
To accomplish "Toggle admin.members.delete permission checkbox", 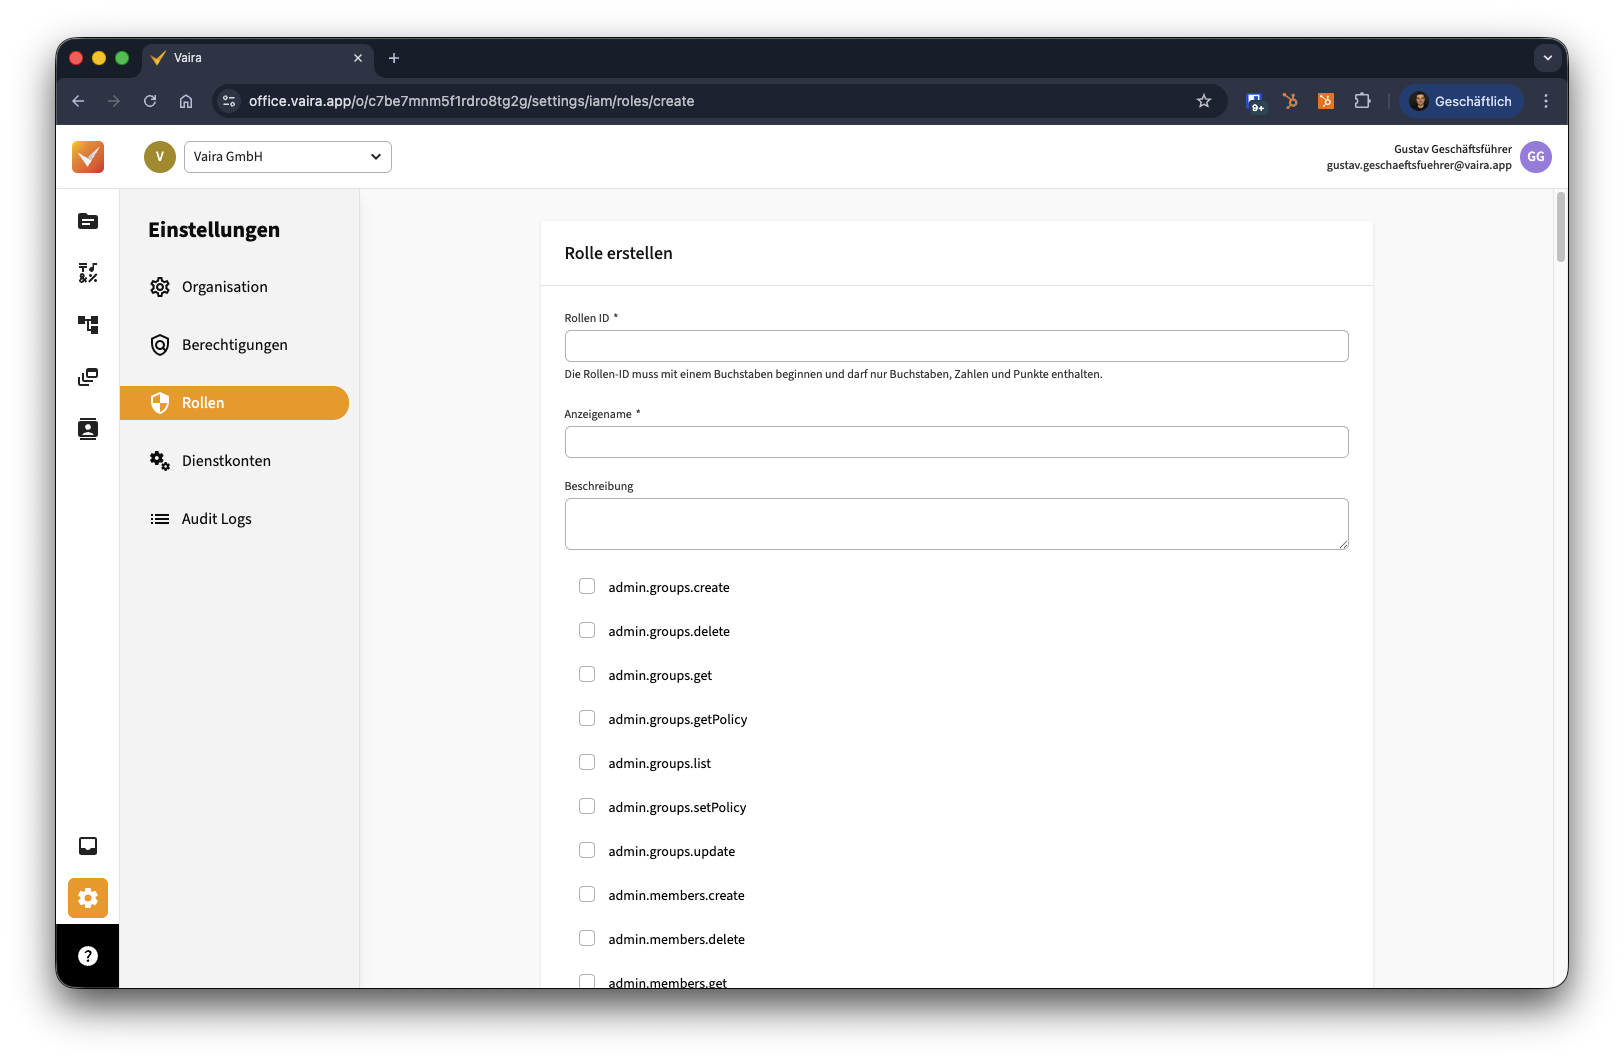I will (x=587, y=939).
